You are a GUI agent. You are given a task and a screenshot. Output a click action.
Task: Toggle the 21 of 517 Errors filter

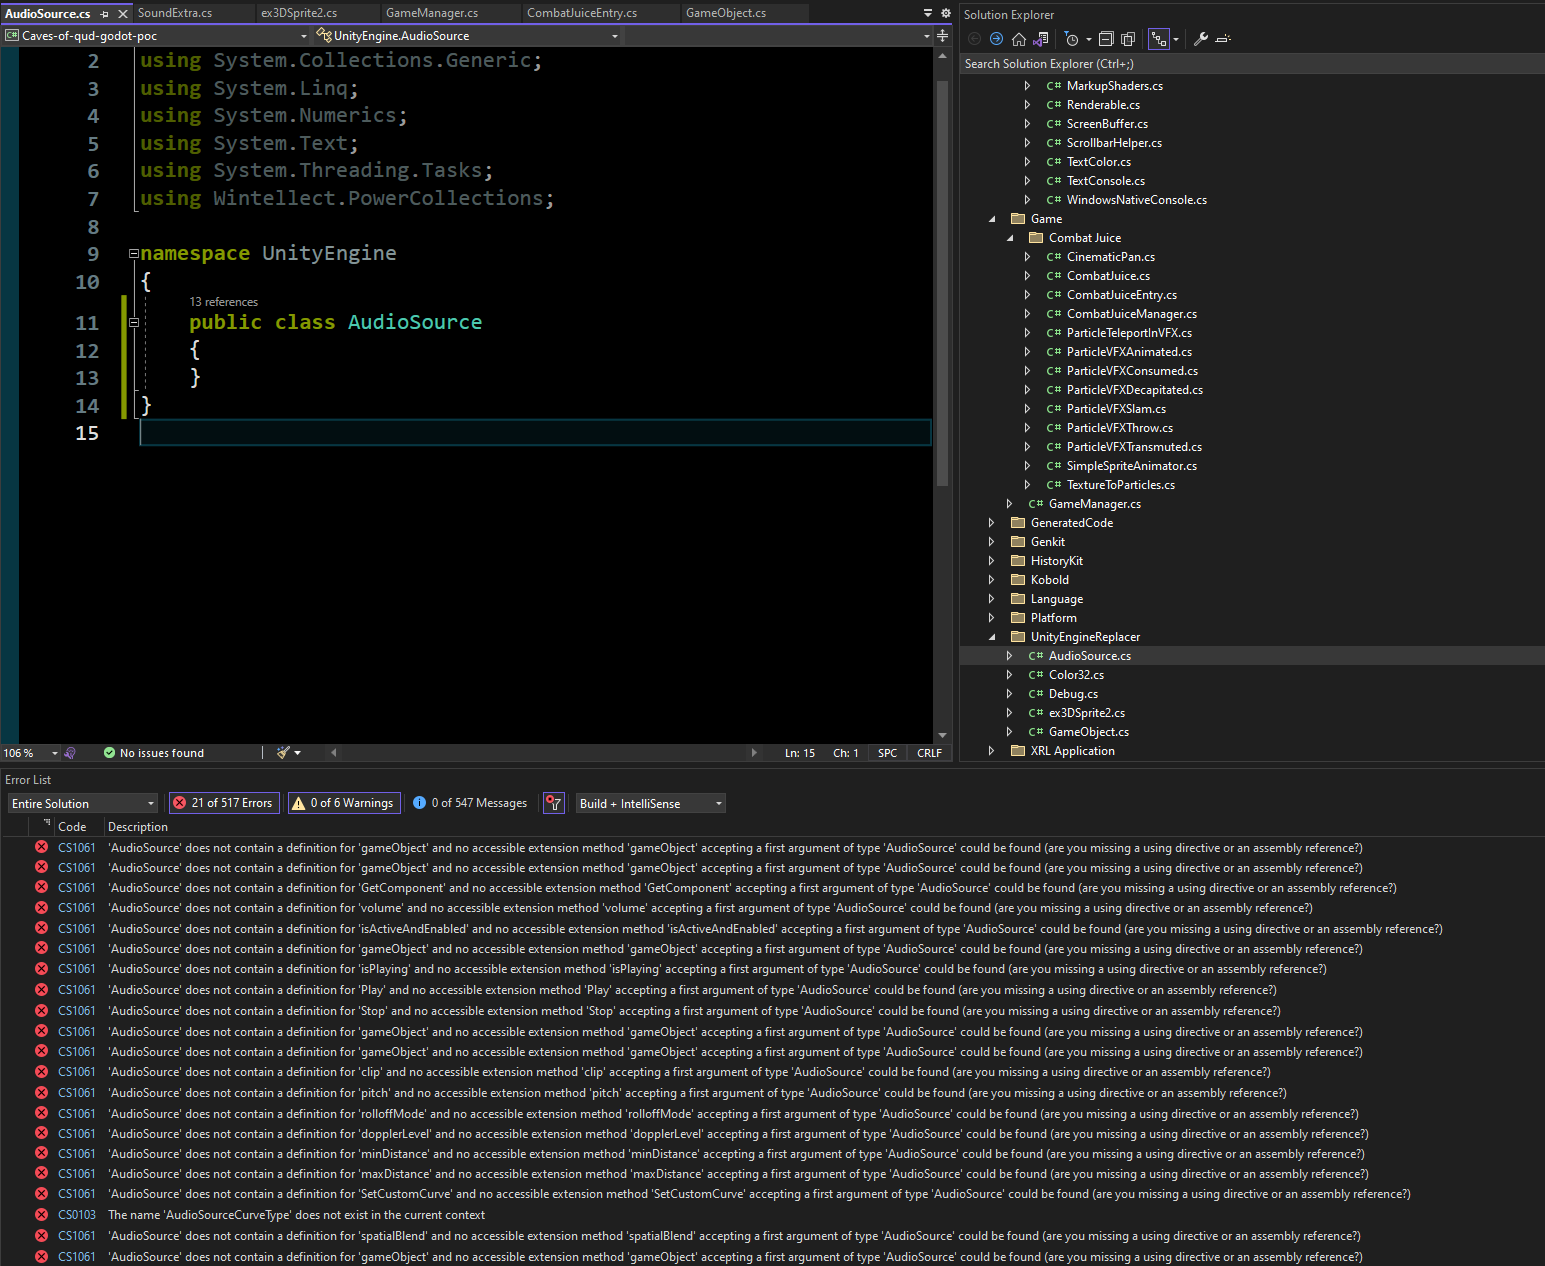click(223, 803)
